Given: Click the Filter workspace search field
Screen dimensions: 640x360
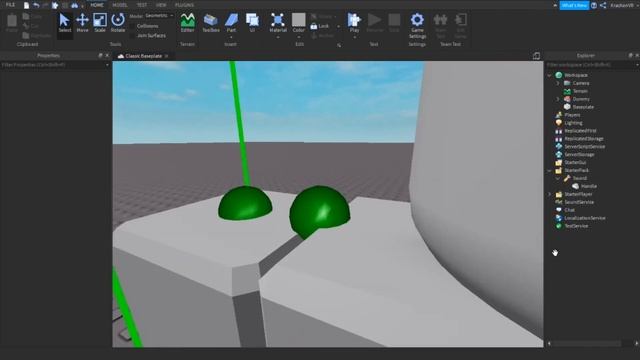Looking at the screenshot, I should tap(592, 65).
